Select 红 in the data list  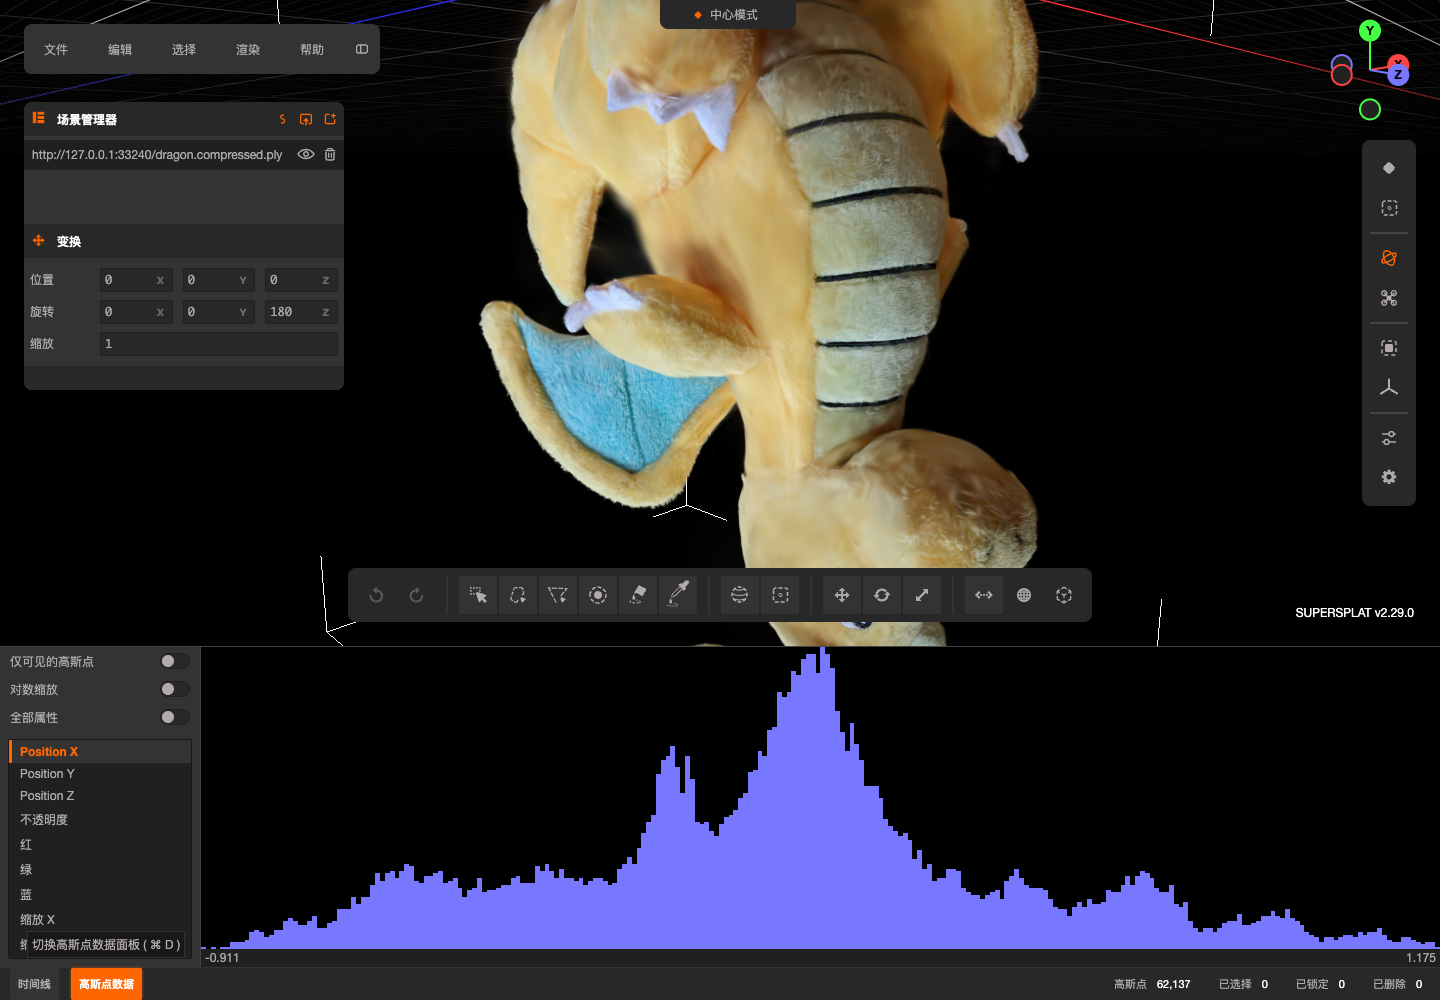coord(100,845)
